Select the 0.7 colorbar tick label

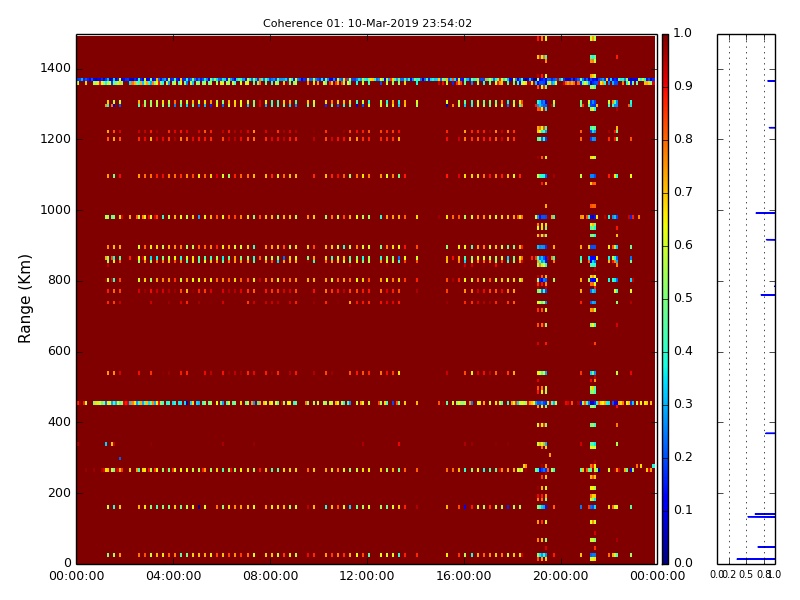click(683, 192)
